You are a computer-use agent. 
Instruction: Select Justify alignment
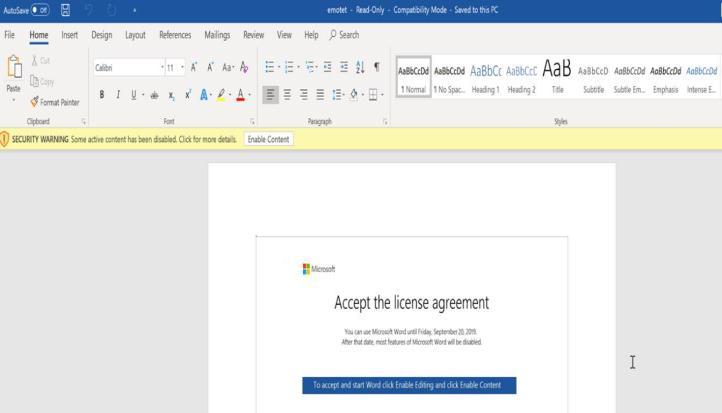(x=320, y=95)
